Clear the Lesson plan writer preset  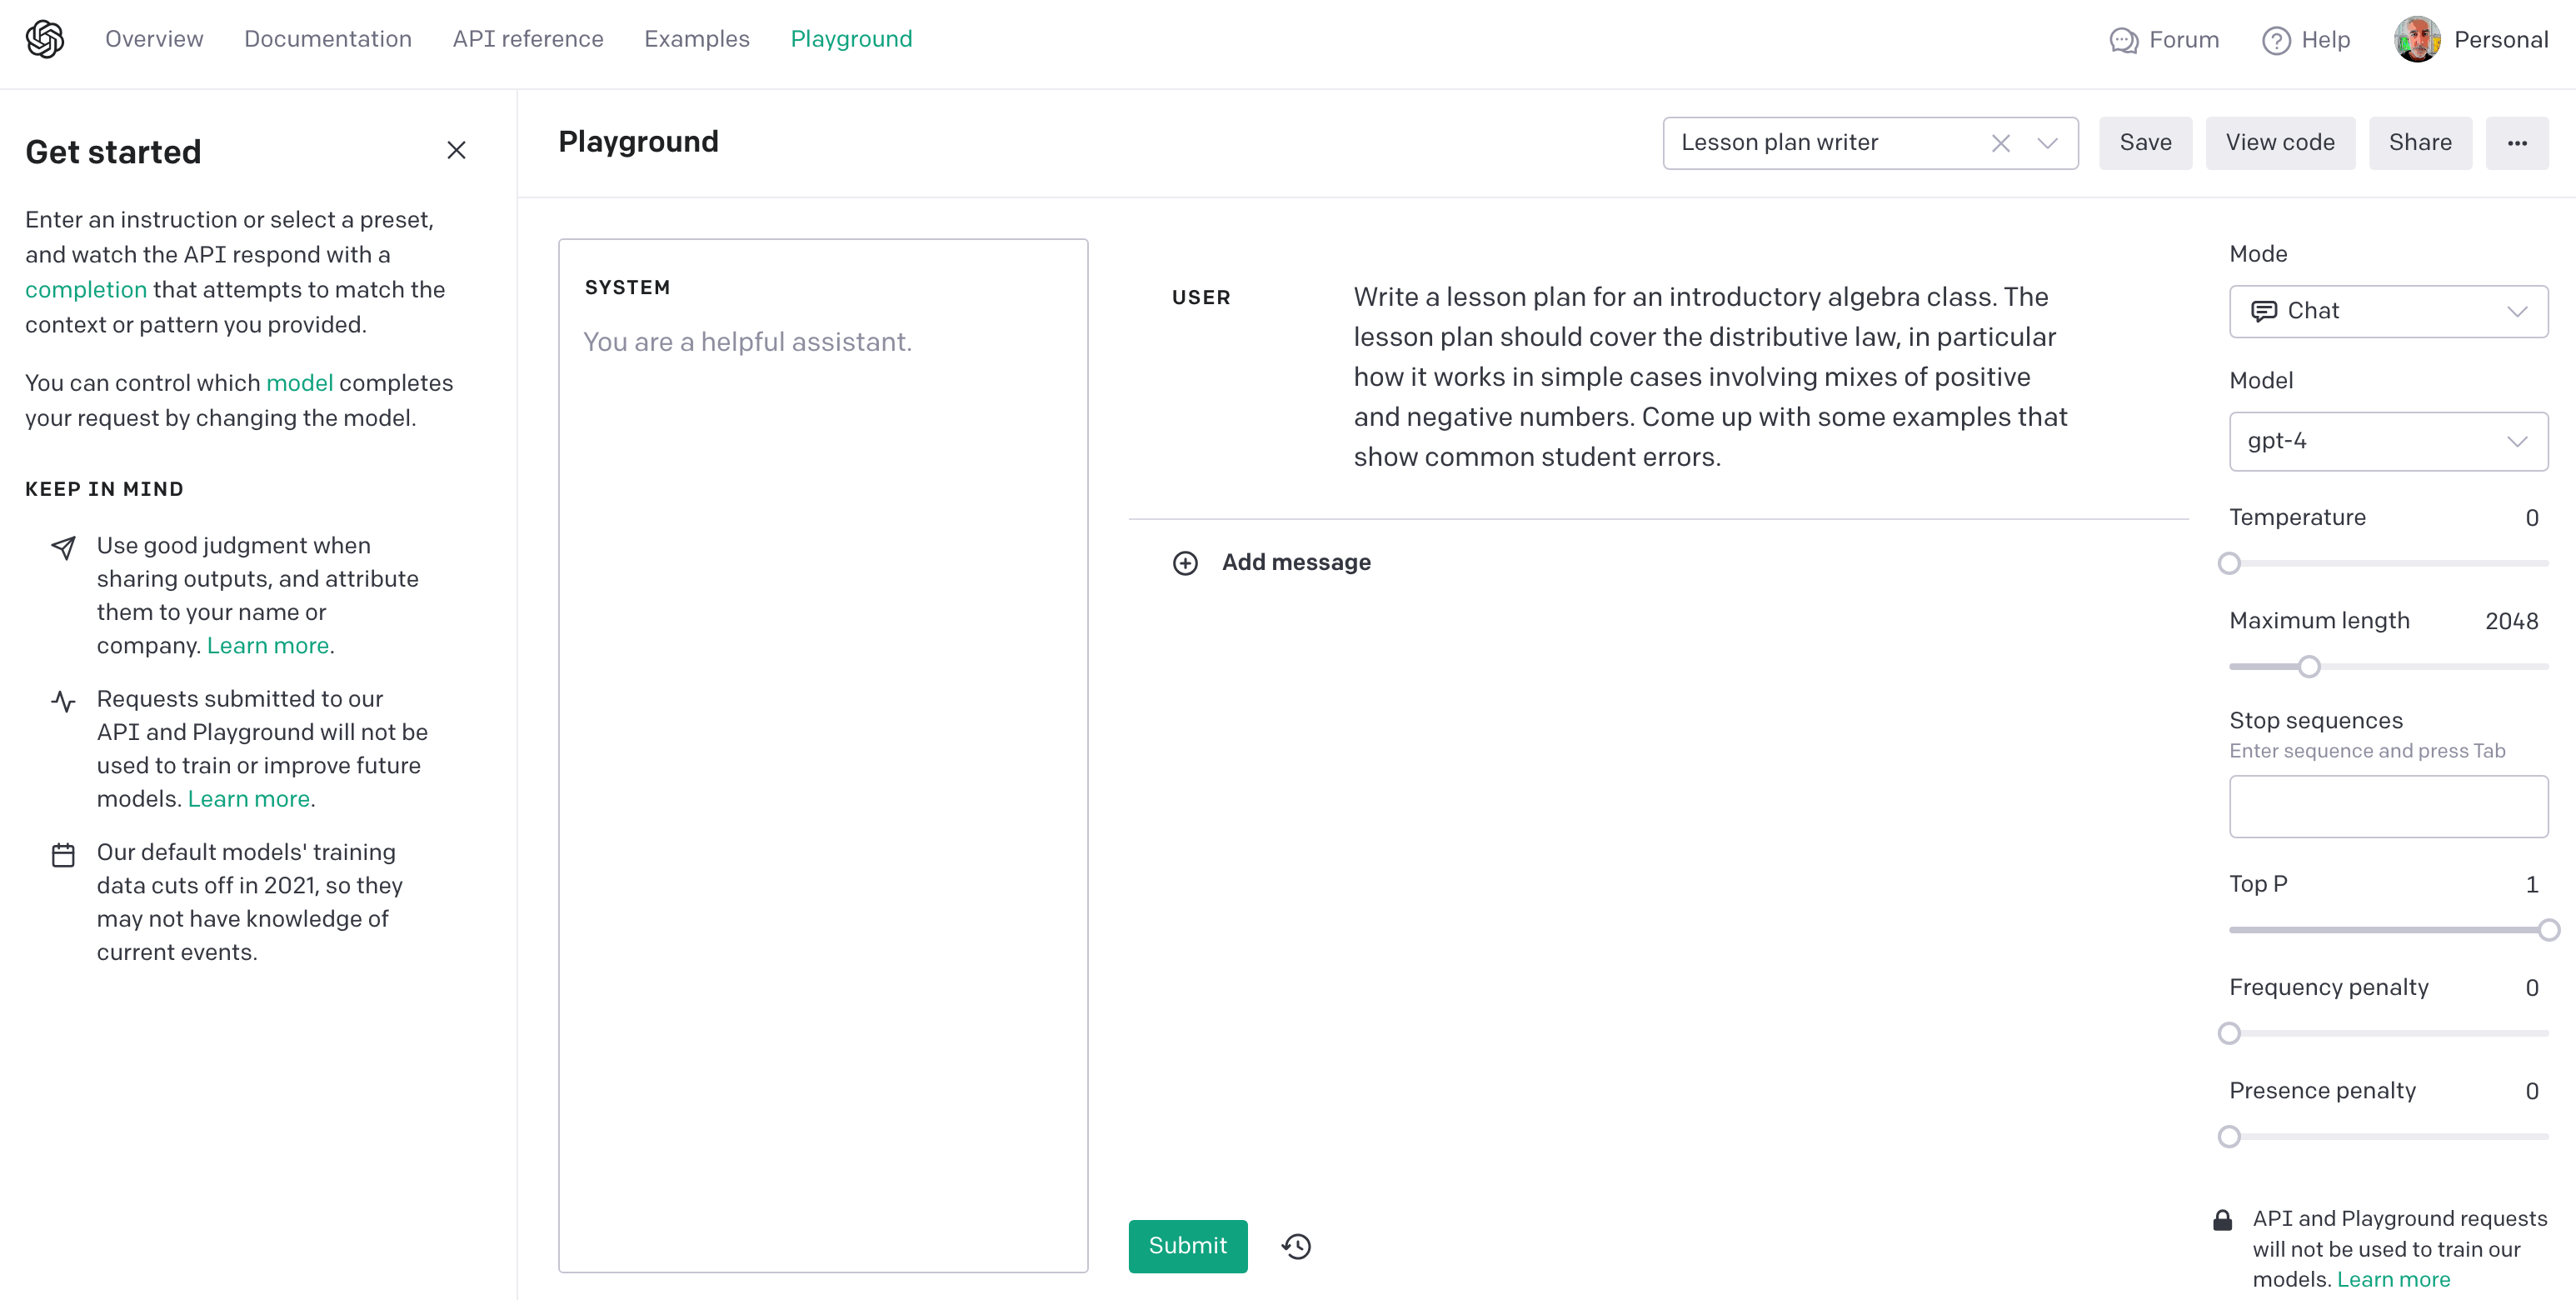tap(2000, 143)
